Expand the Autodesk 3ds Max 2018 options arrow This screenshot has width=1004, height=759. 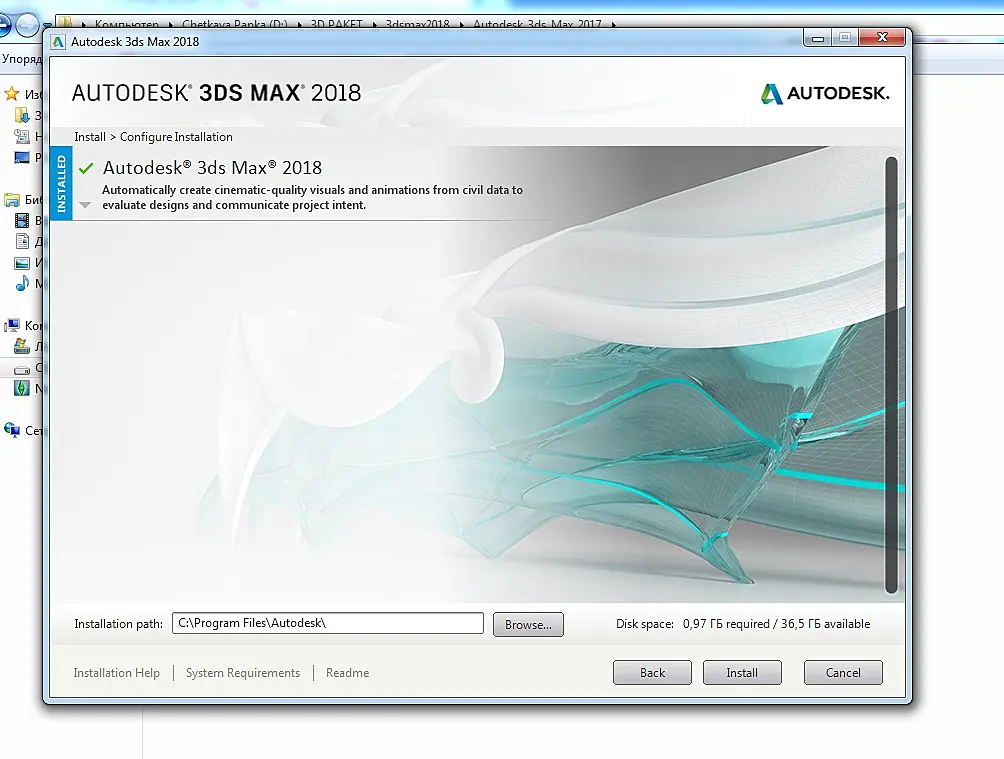[85, 205]
